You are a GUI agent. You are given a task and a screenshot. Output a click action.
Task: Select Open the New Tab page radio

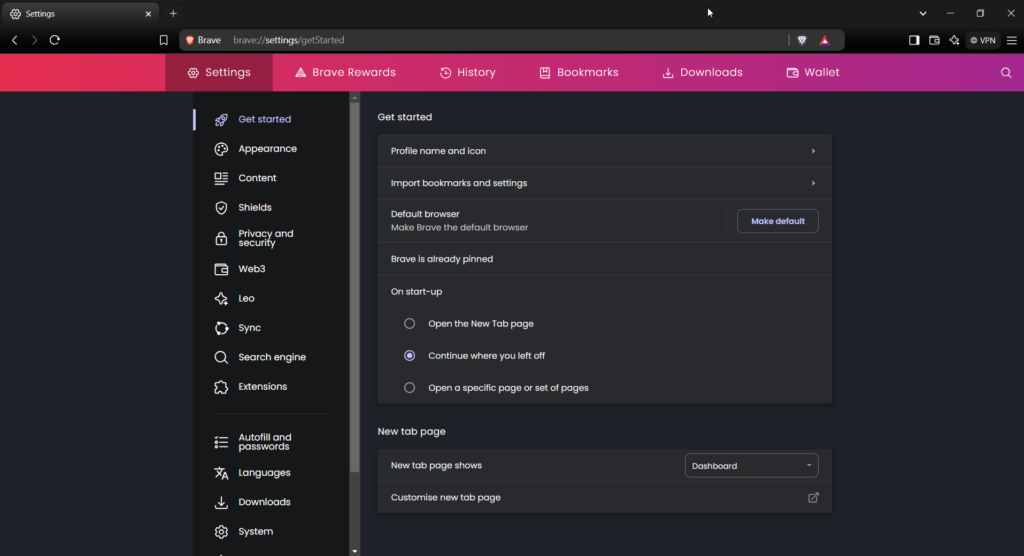coord(409,323)
